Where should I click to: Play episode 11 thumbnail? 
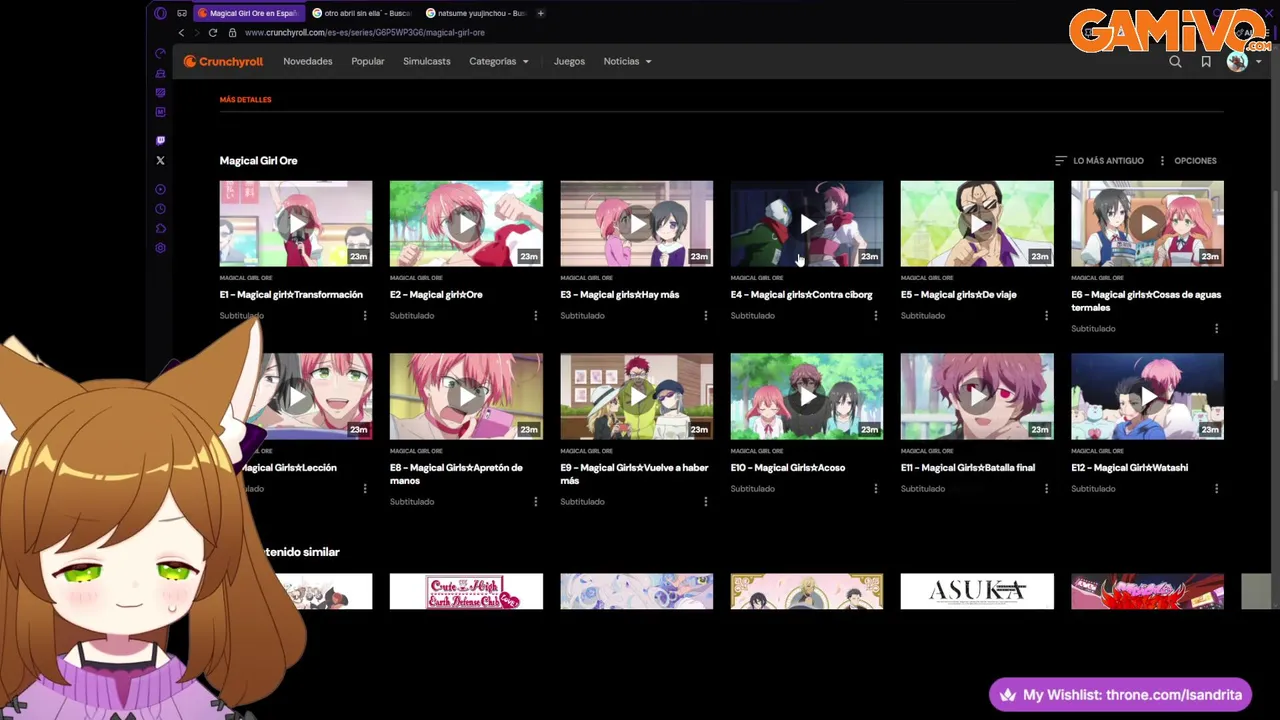[x=977, y=397]
